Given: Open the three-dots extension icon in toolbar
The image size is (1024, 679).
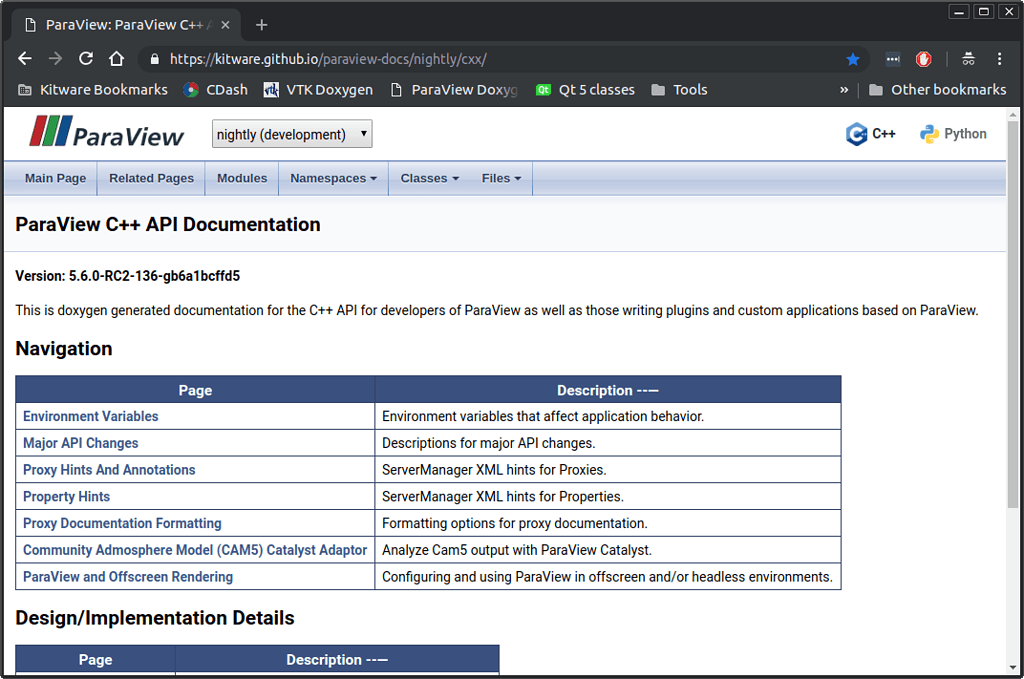Looking at the screenshot, I should click(x=893, y=59).
